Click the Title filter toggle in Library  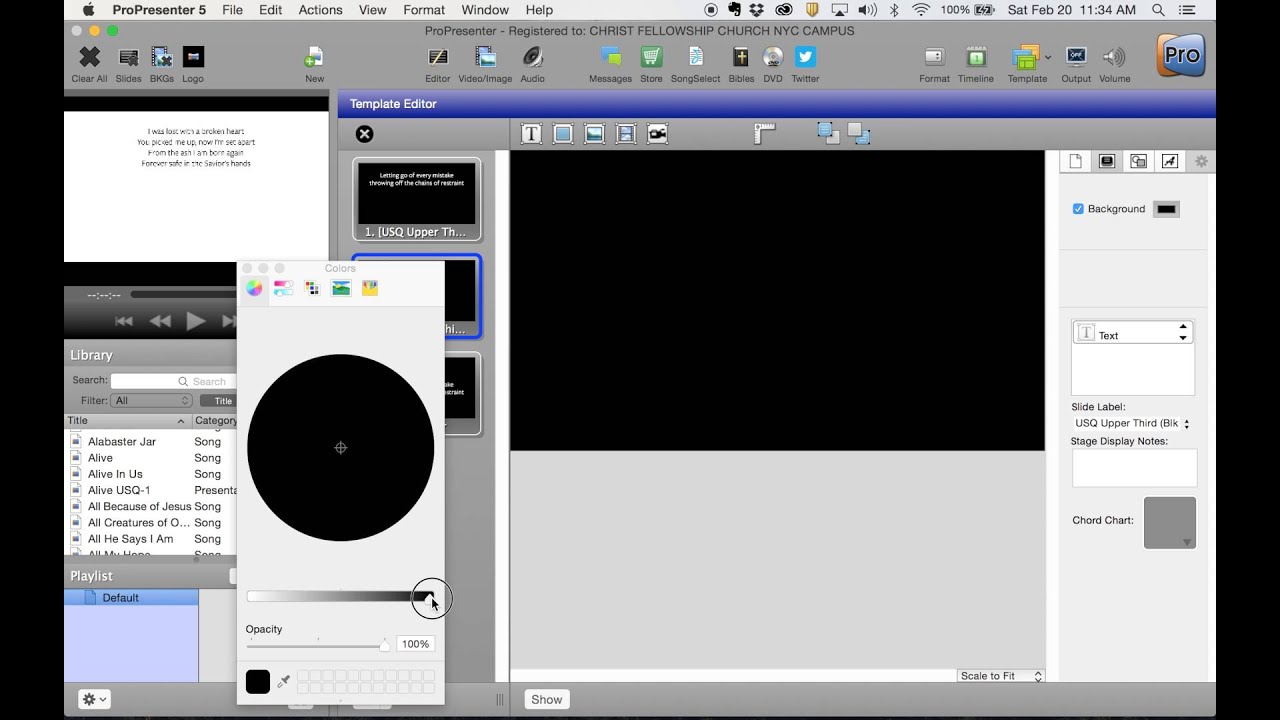pos(223,401)
